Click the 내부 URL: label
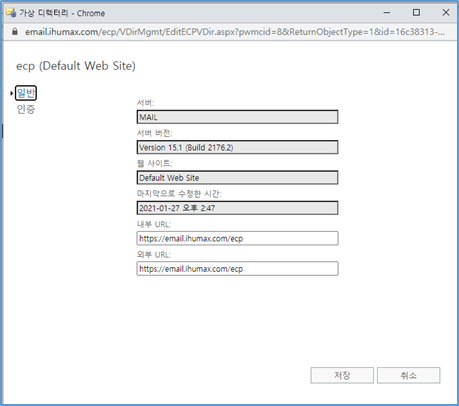The width and height of the screenshot is (459, 406). tap(154, 224)
